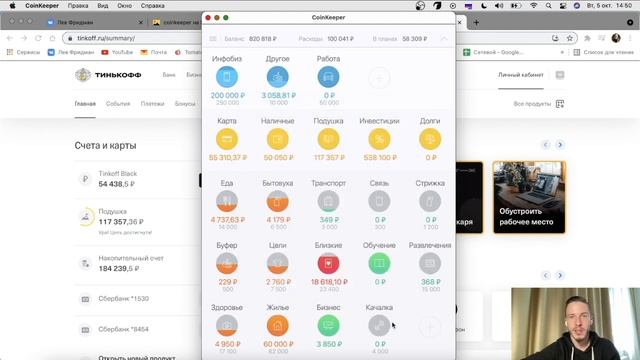The width and height of the screenshot is (640, 360).
Task: Open the Окно menu
Action: pyautogui.click(x=124, y=6)
